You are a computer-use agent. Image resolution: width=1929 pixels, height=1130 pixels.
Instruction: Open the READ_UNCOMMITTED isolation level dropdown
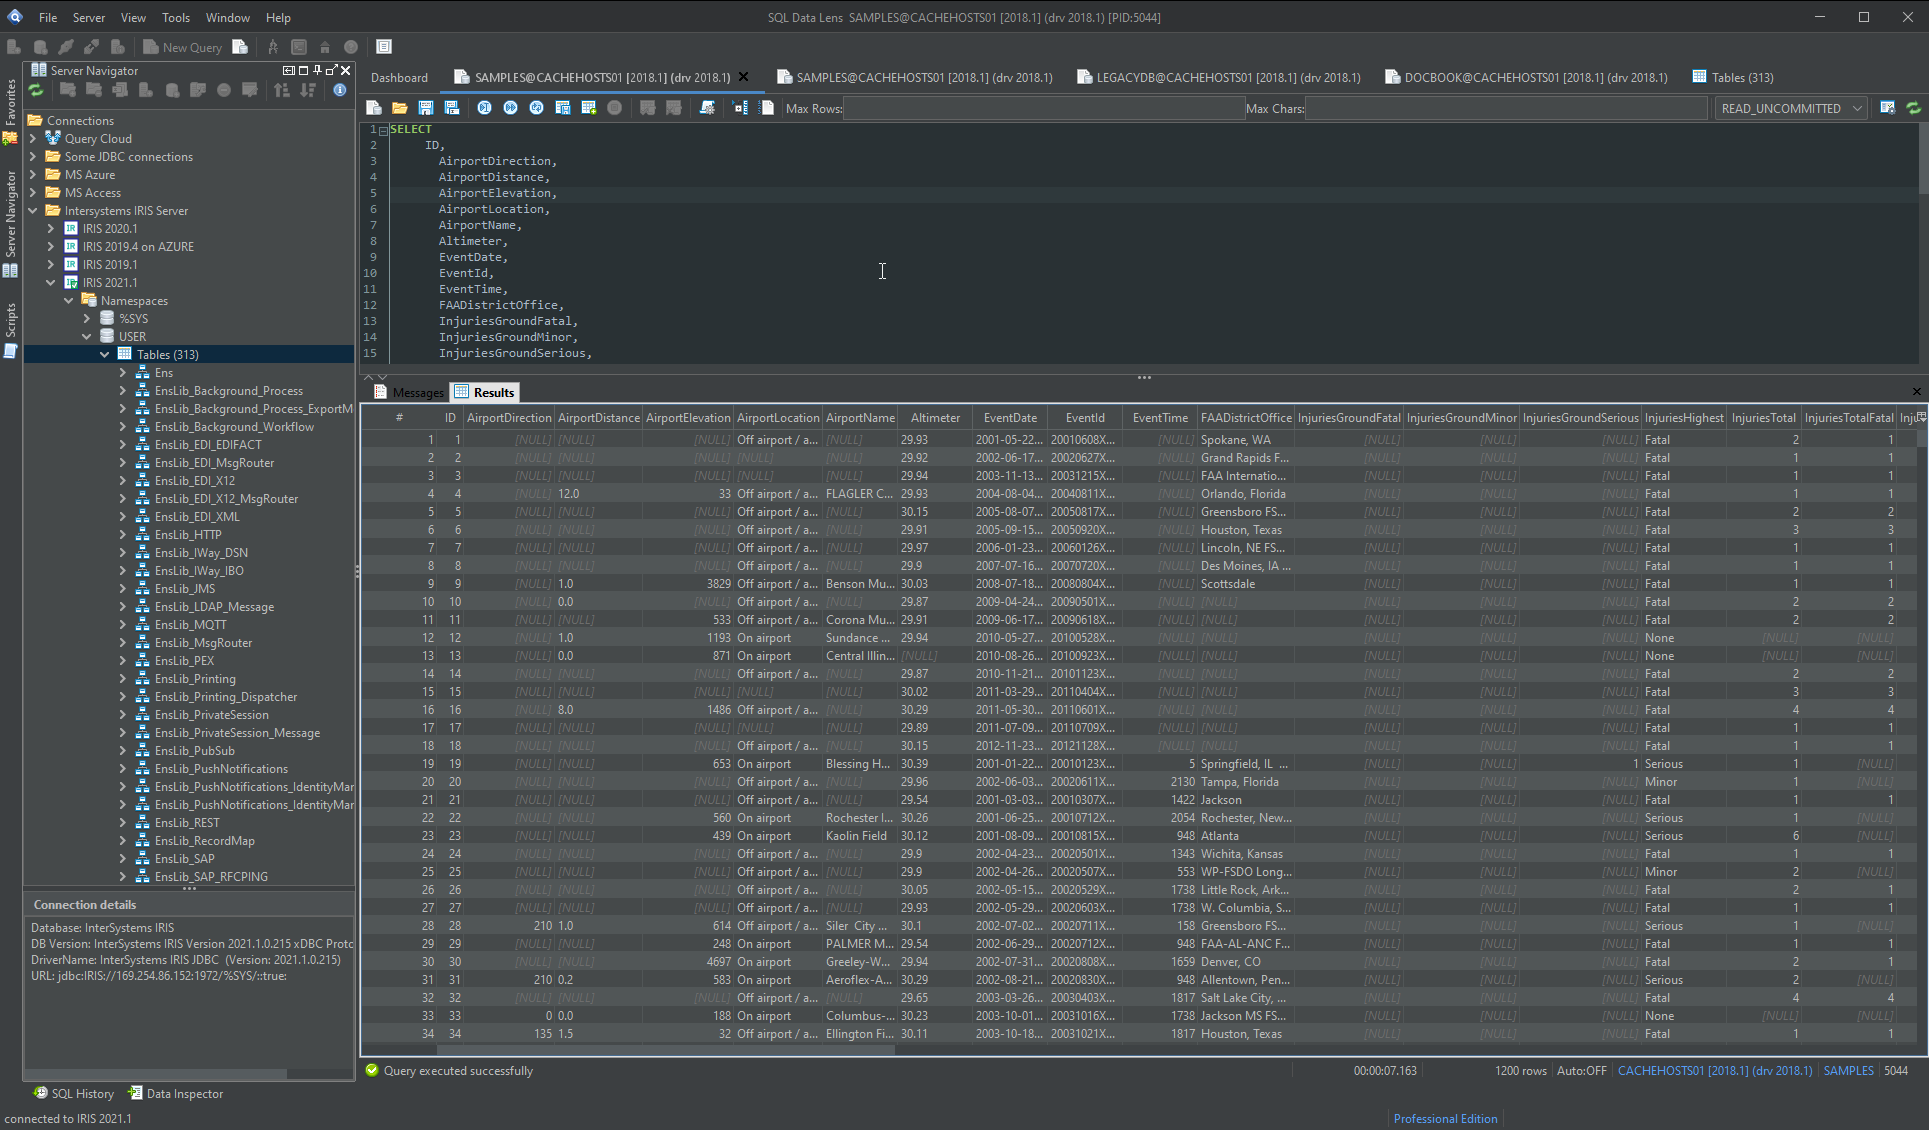[x=1789, y=108]
